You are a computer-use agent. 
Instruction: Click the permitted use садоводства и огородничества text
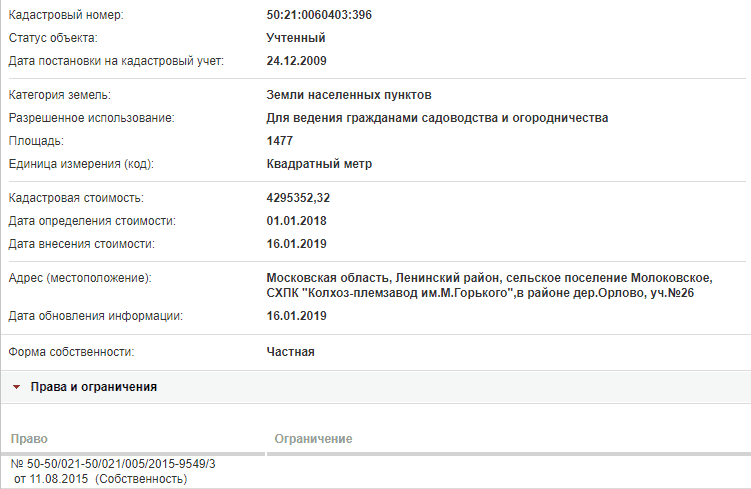pos(437,118)
